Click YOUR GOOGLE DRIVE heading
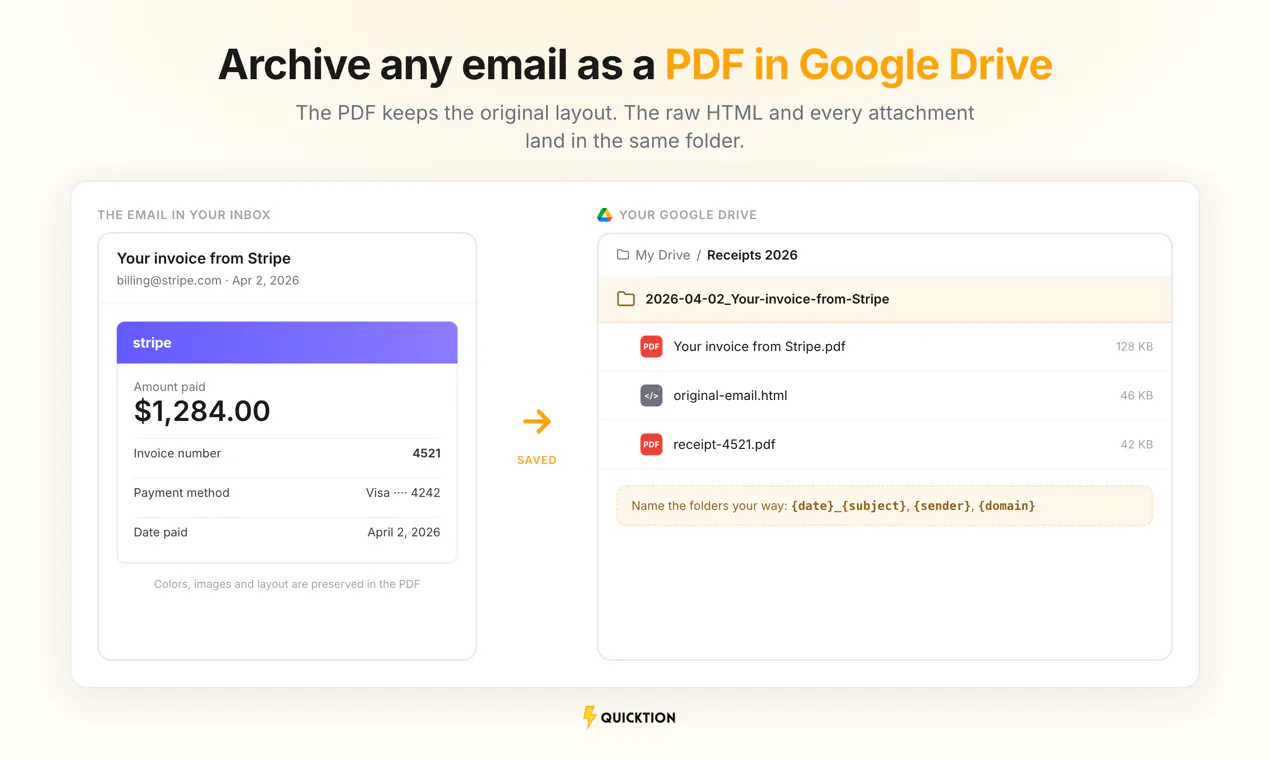This screenshot has width=1270, height=760. point(688,215)
